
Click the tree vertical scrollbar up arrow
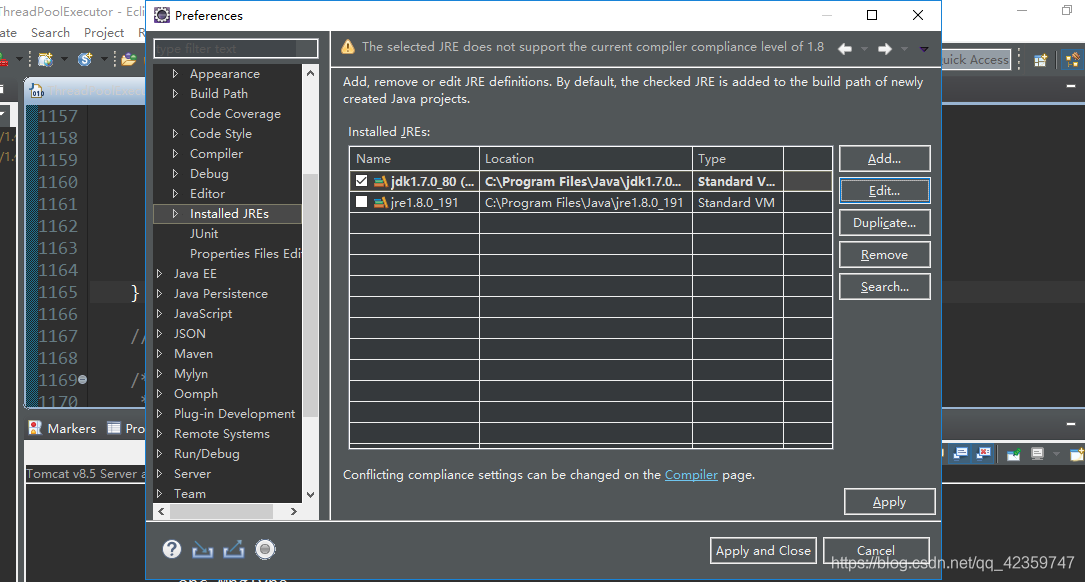click(310, 73)
